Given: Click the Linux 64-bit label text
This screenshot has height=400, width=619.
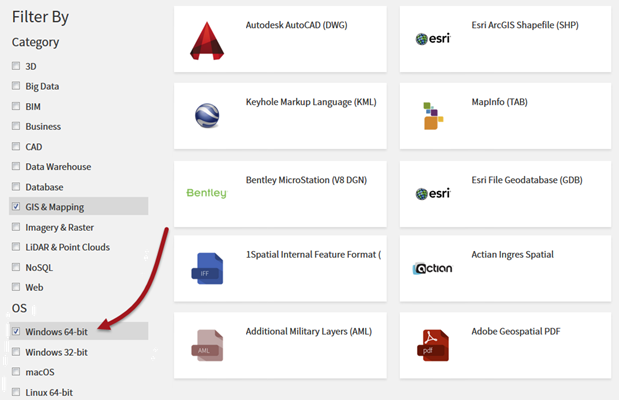Looking at the screenshot, I should [49, 392].
